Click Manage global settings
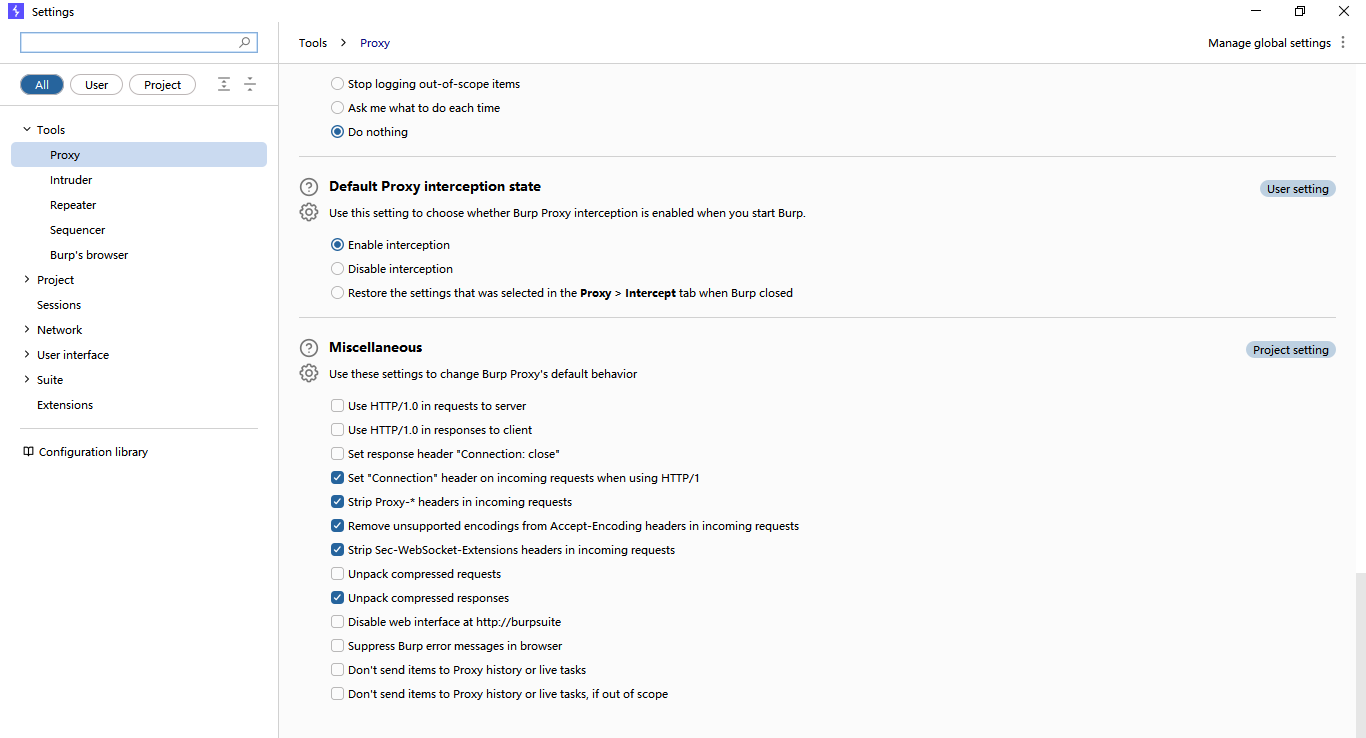 click(x=1269, y=43)
